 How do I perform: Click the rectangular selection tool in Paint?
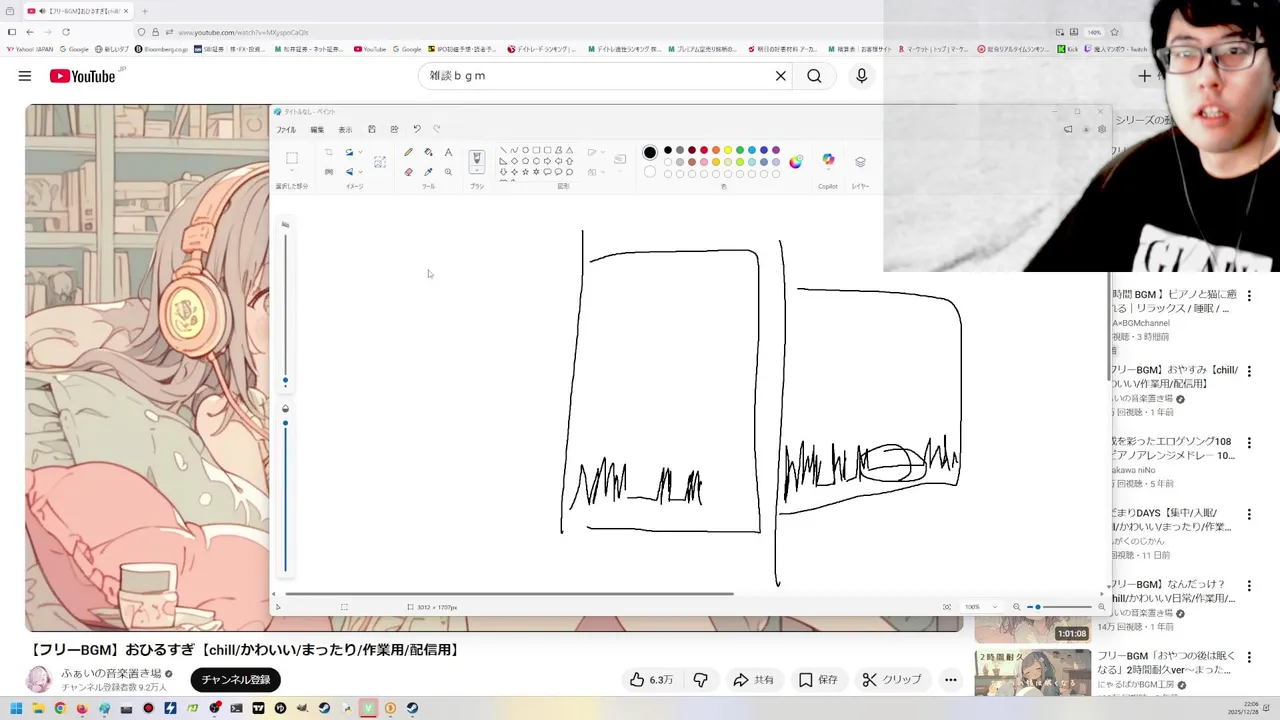click(292, 158)
